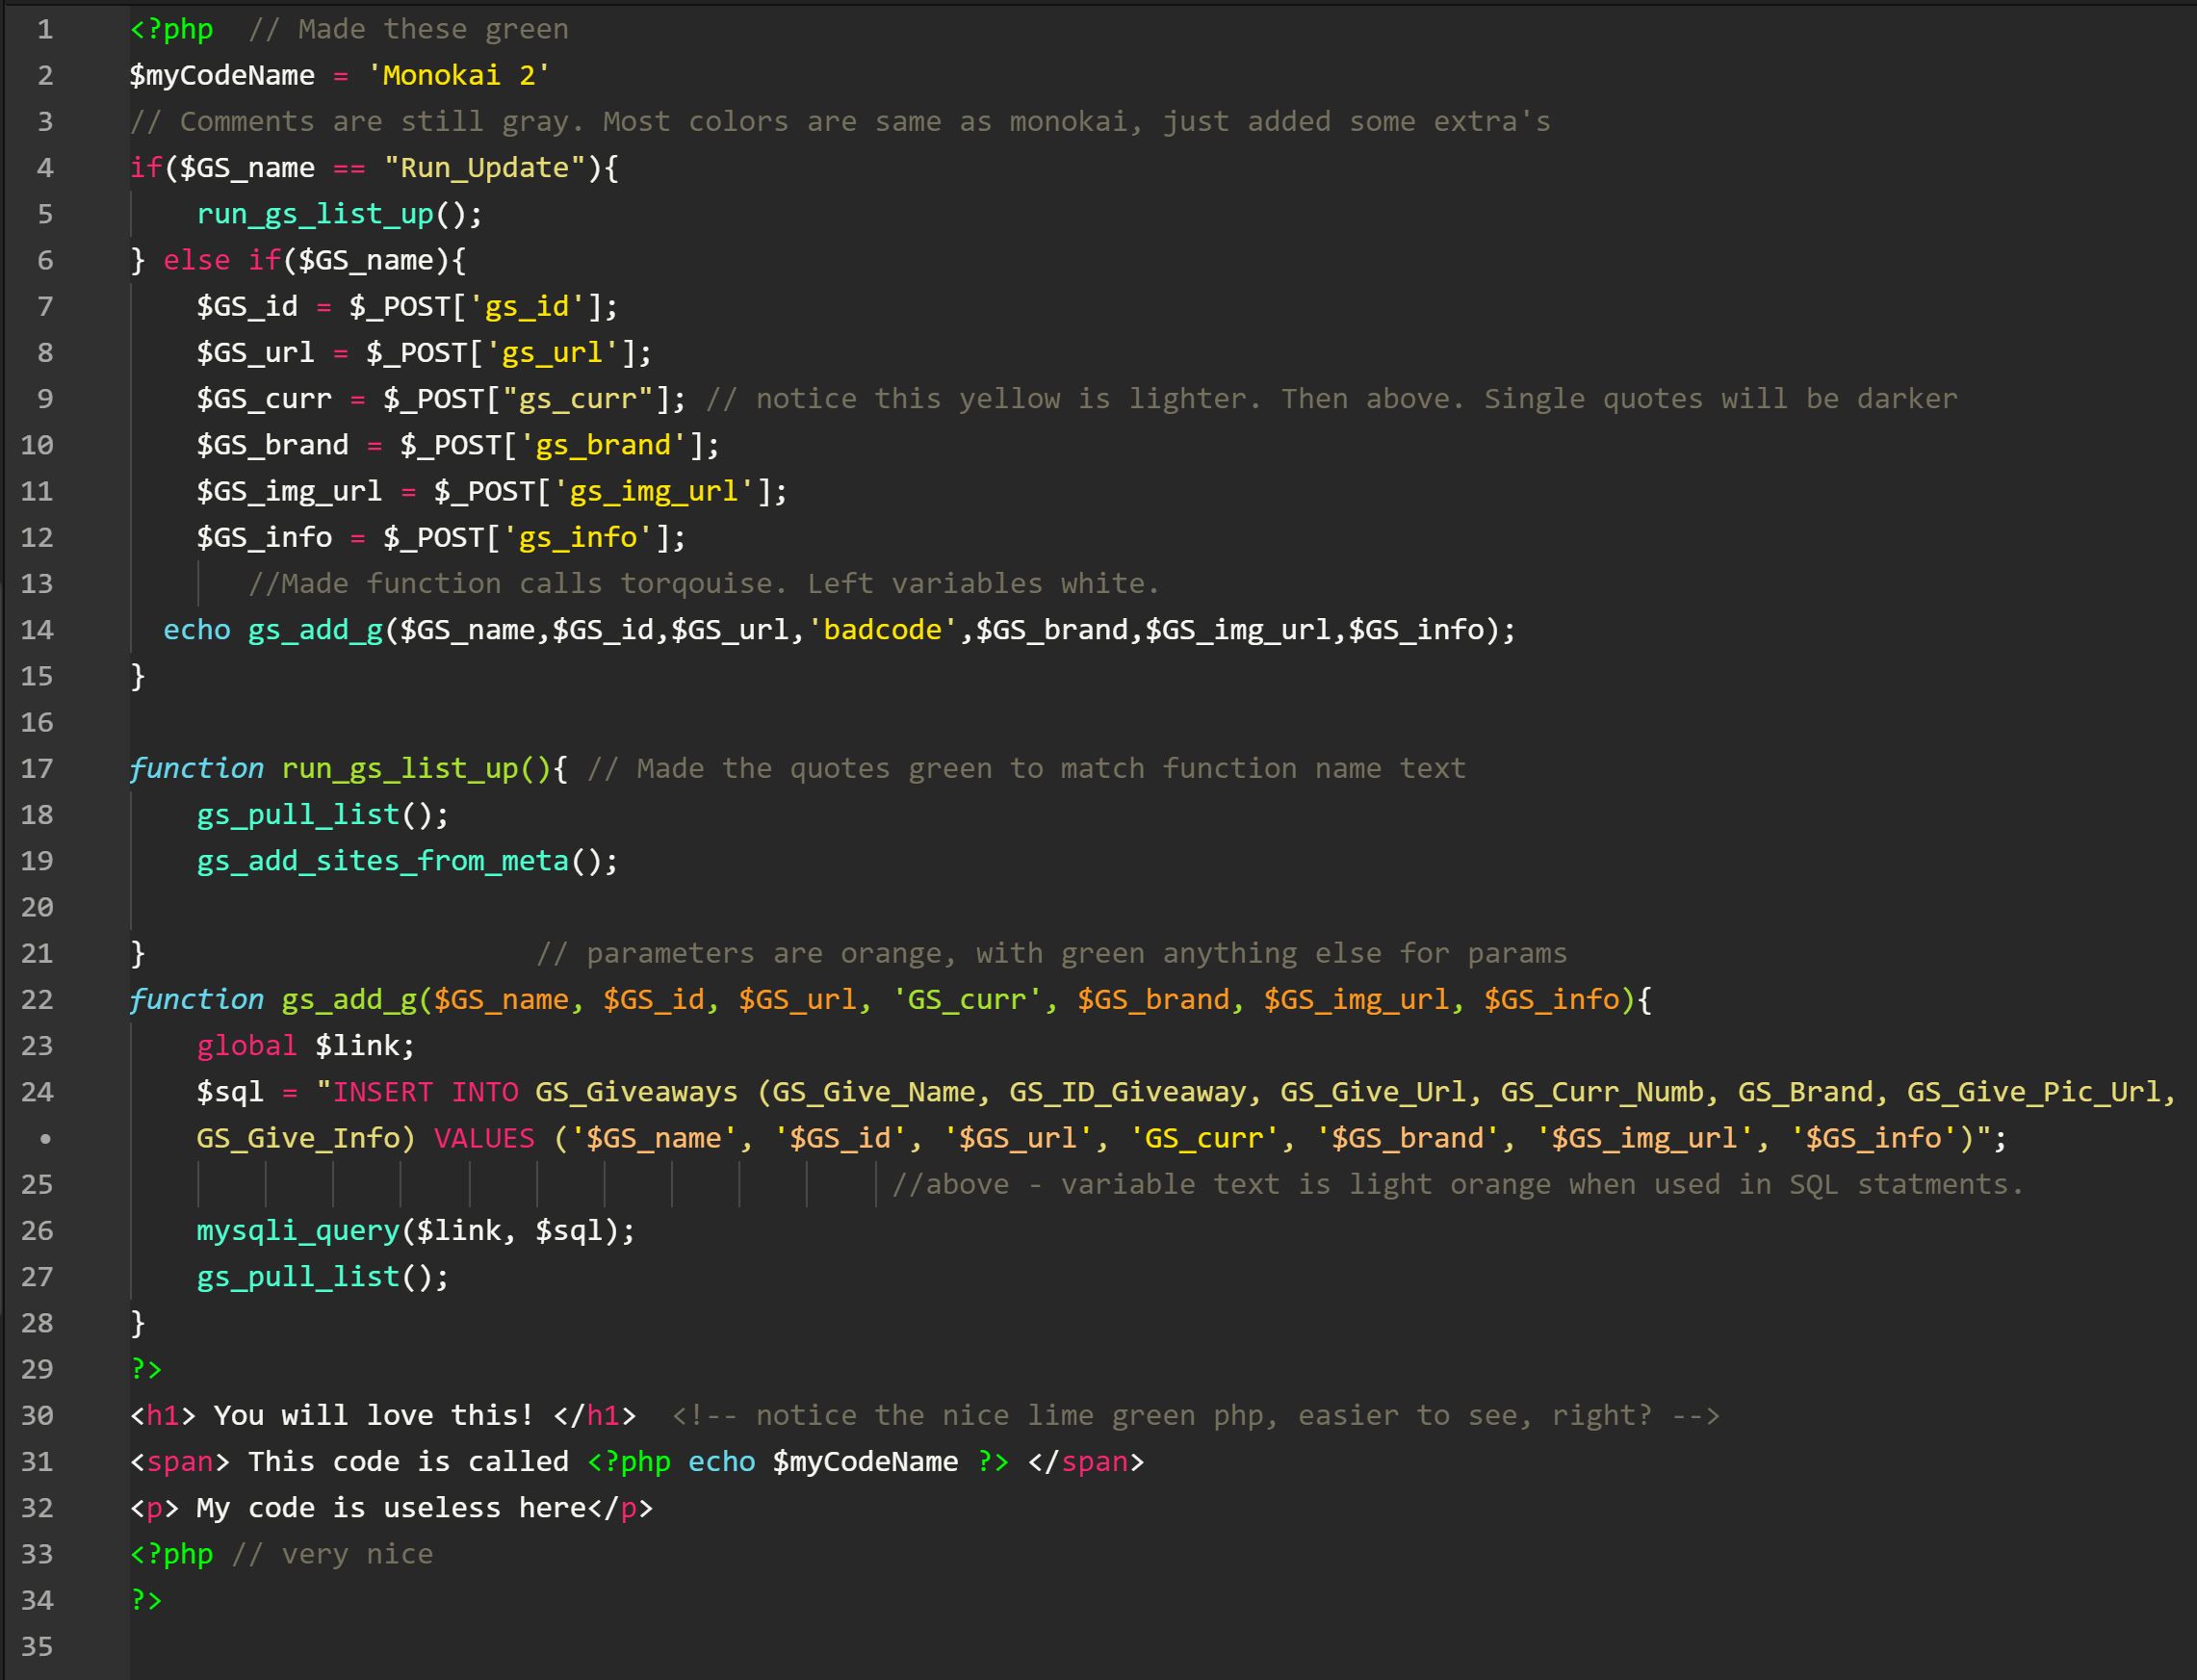Viewport: 2197px width, 1680px height.
Task: Click line number 35 in the gutter
Action: point(37,1646)
